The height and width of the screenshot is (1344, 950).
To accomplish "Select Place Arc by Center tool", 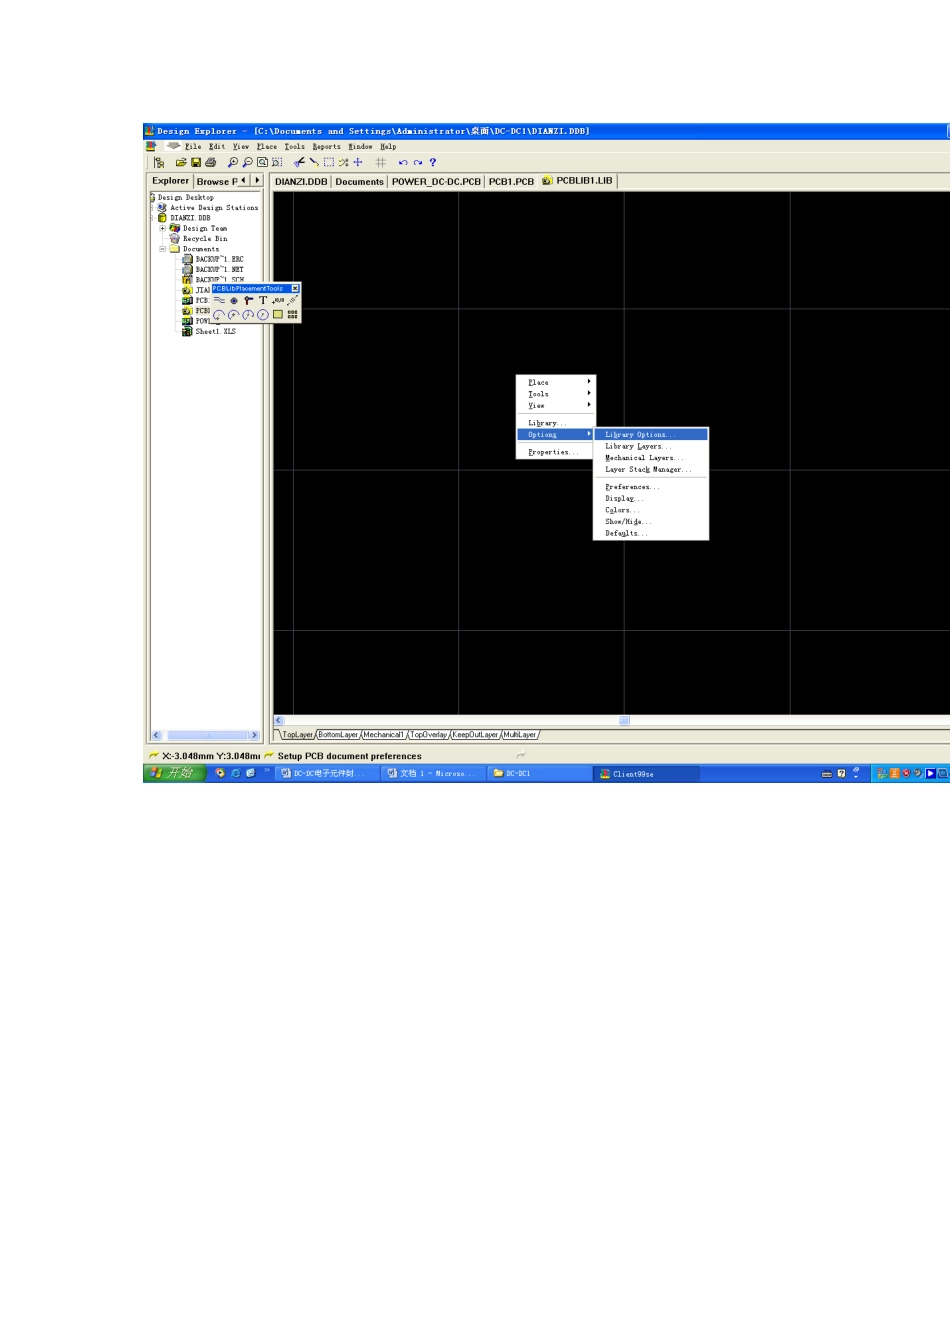I will point(219,314).
